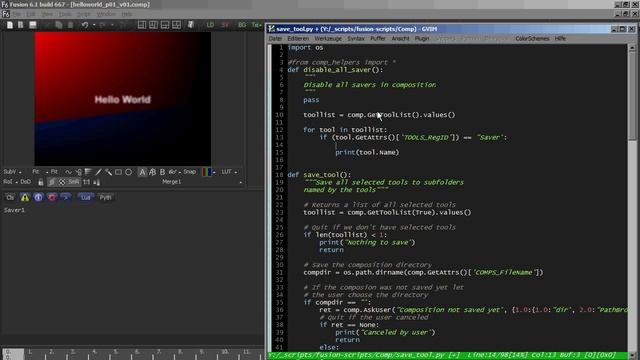Click the Open composition icon in Fusion toolbar
Image resolution: width=640 pixels, height=360 pixels.
coord(20,25)
